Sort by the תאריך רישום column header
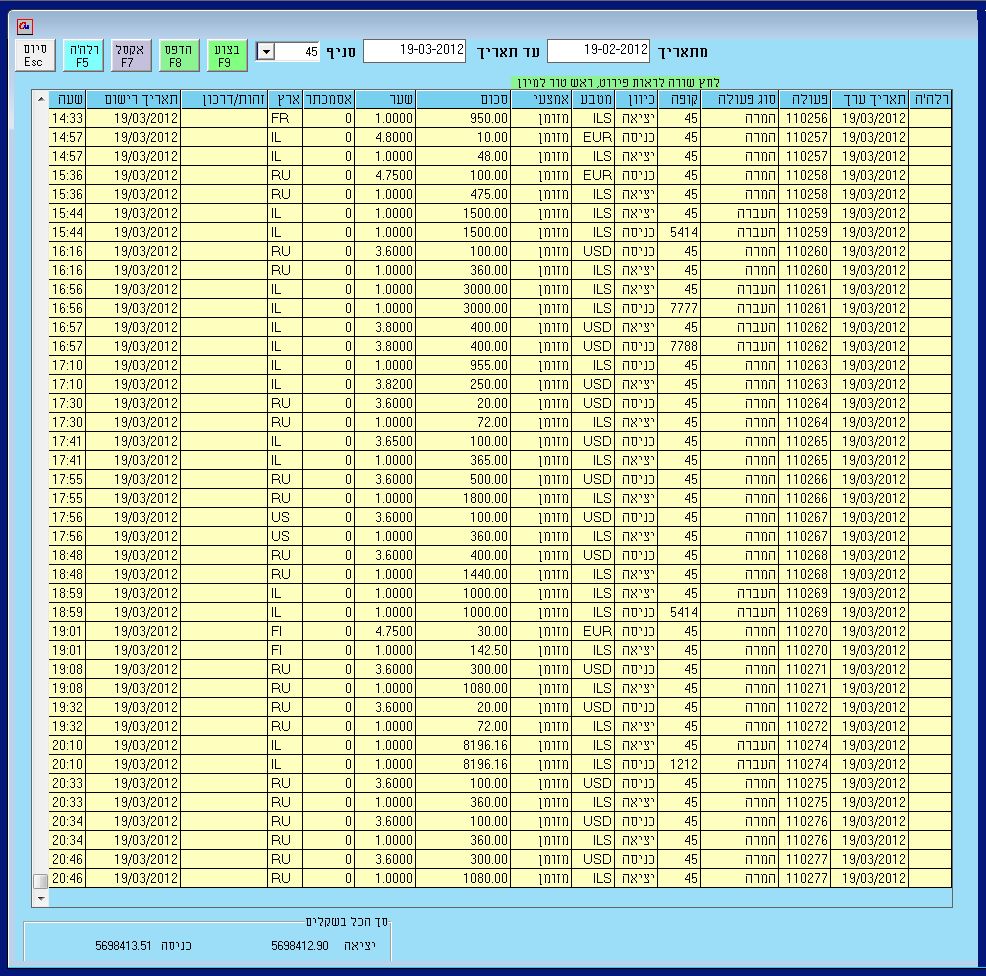 (133, 99)
